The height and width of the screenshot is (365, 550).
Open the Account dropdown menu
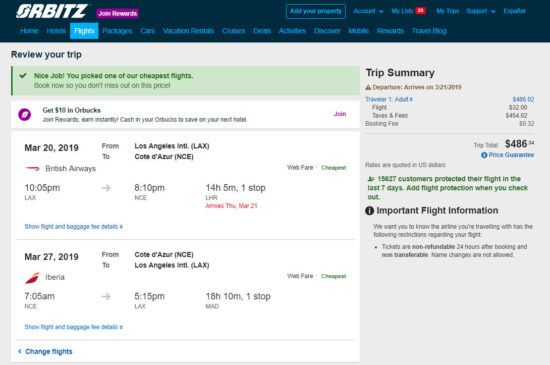click(368, 11)
